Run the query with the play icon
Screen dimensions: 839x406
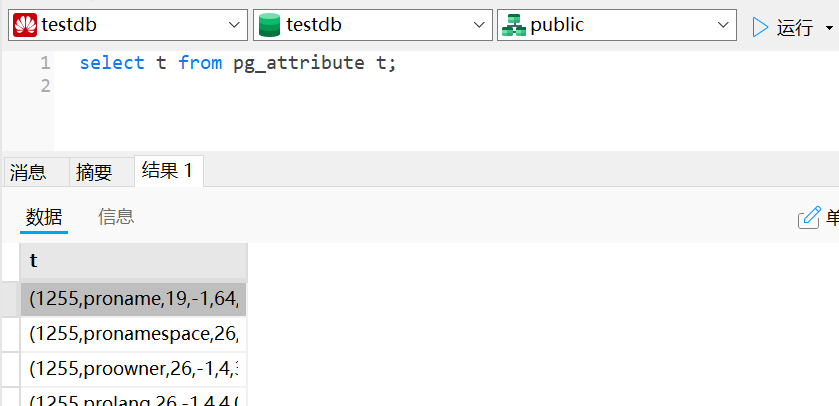point(760,27)
